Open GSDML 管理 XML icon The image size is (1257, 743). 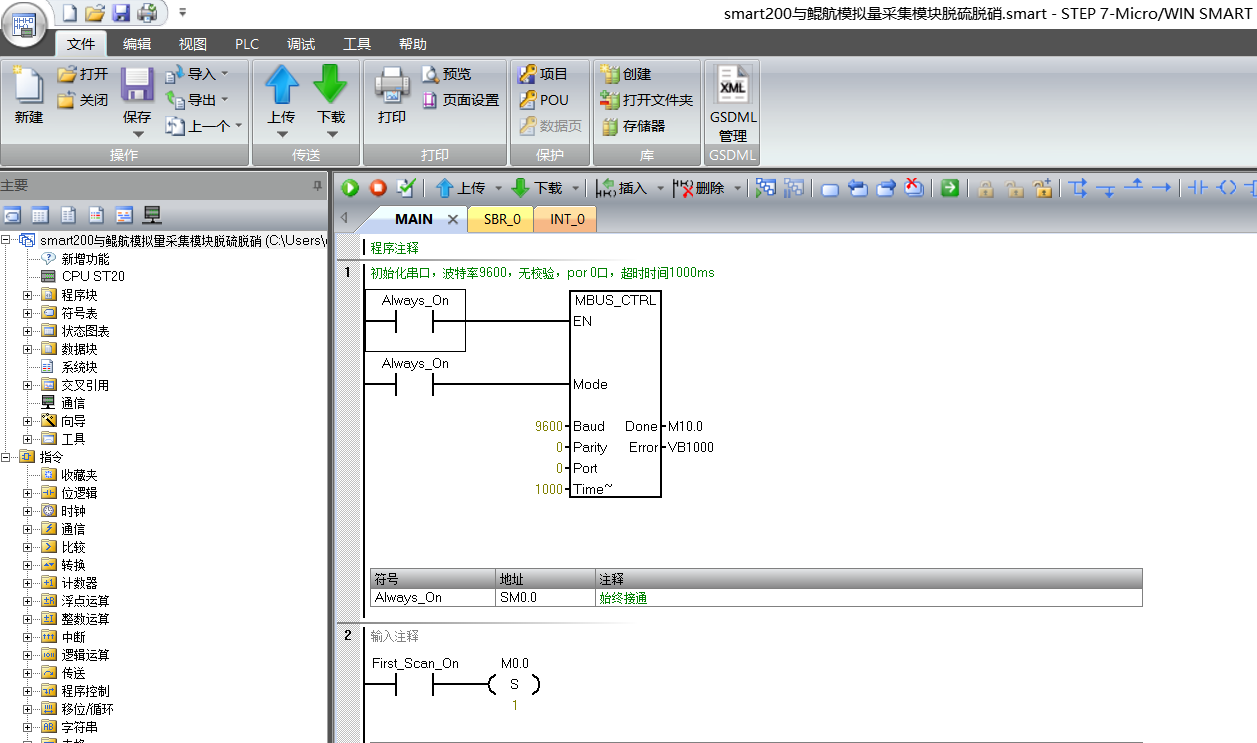[733, 84]
